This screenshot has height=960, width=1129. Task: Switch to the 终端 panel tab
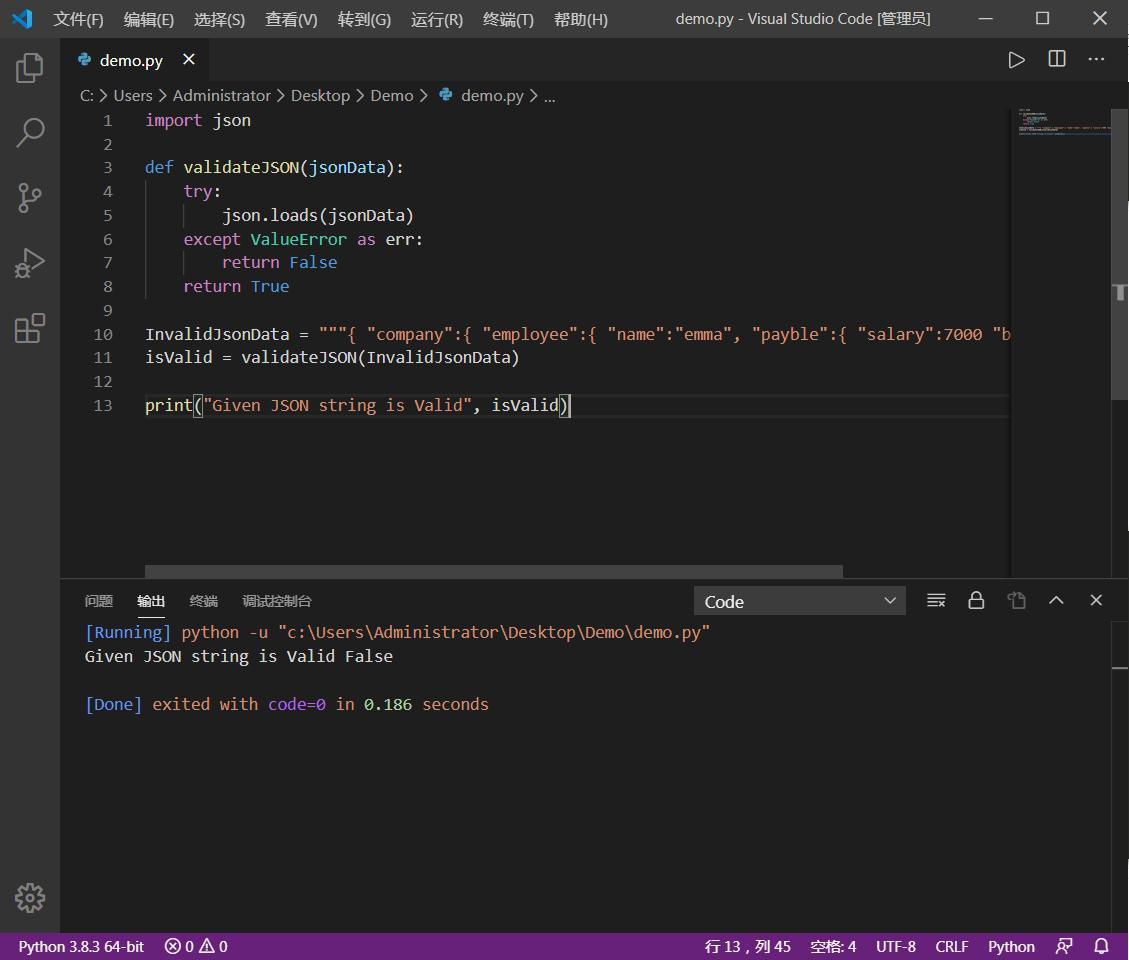pos(203,600)
